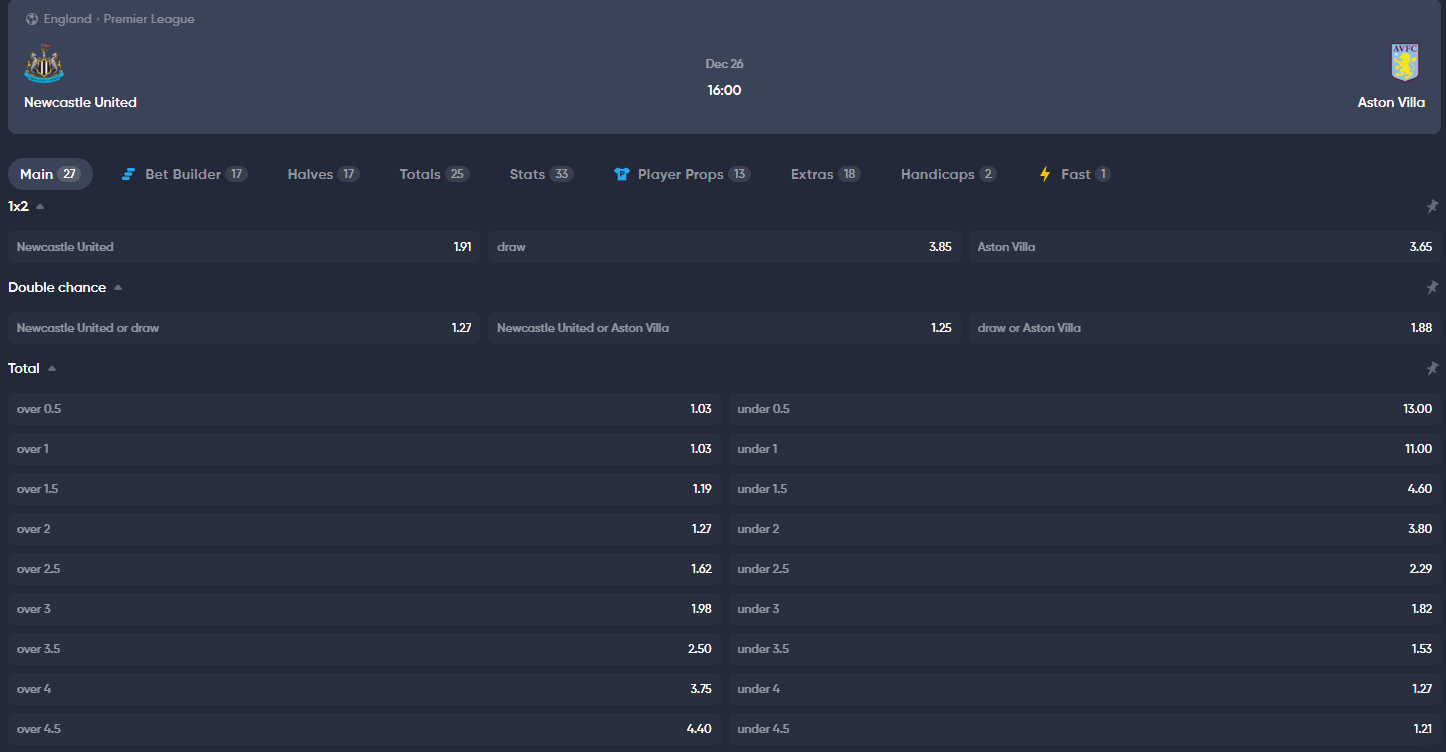Switch to the Extras tab
Screen dimensions: 1446x752
coord(825,174)
